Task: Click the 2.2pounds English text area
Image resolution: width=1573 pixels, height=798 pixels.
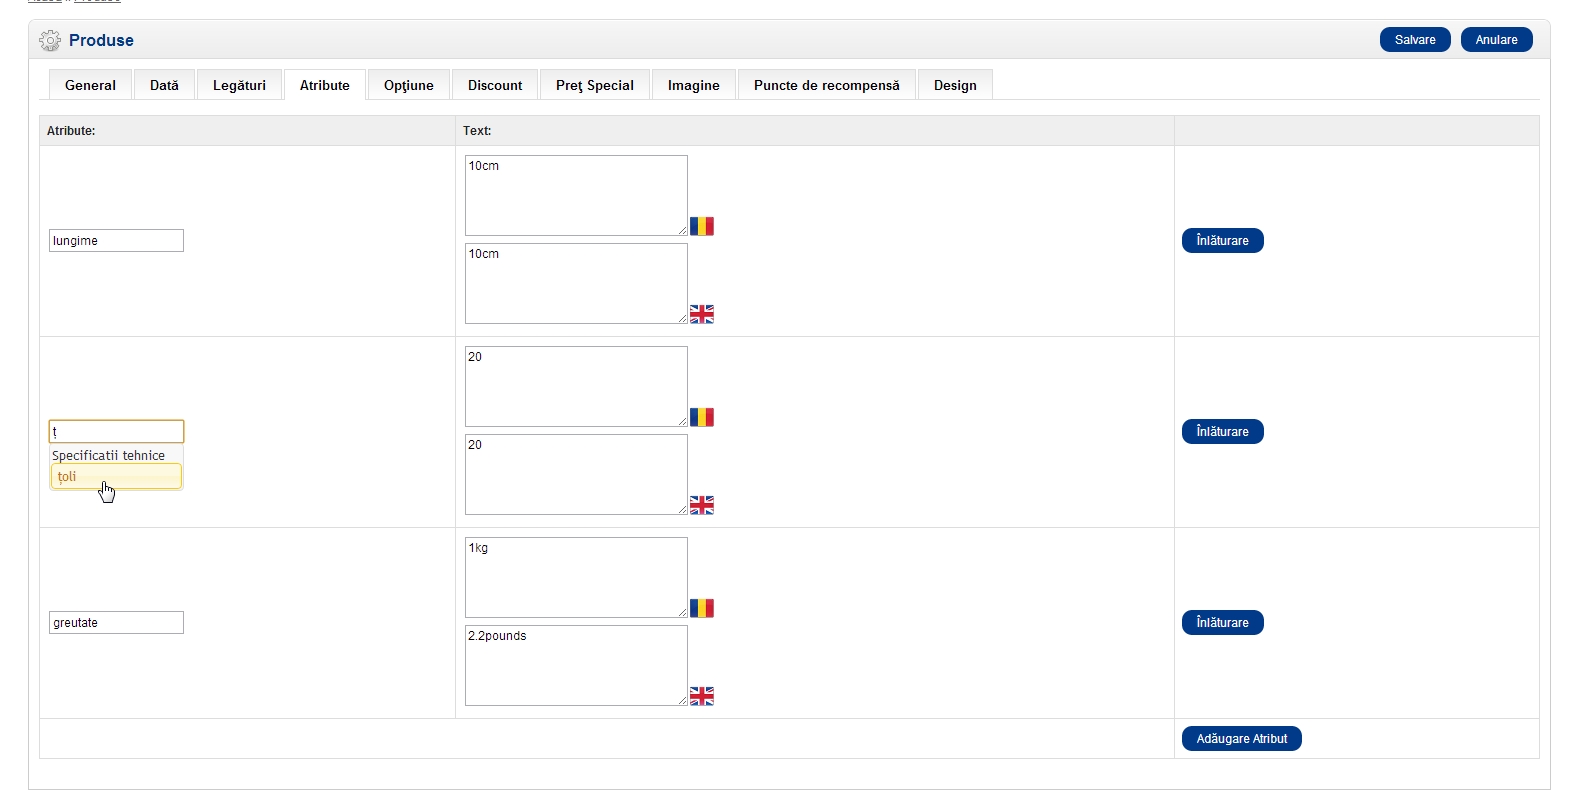Action: 576,665
